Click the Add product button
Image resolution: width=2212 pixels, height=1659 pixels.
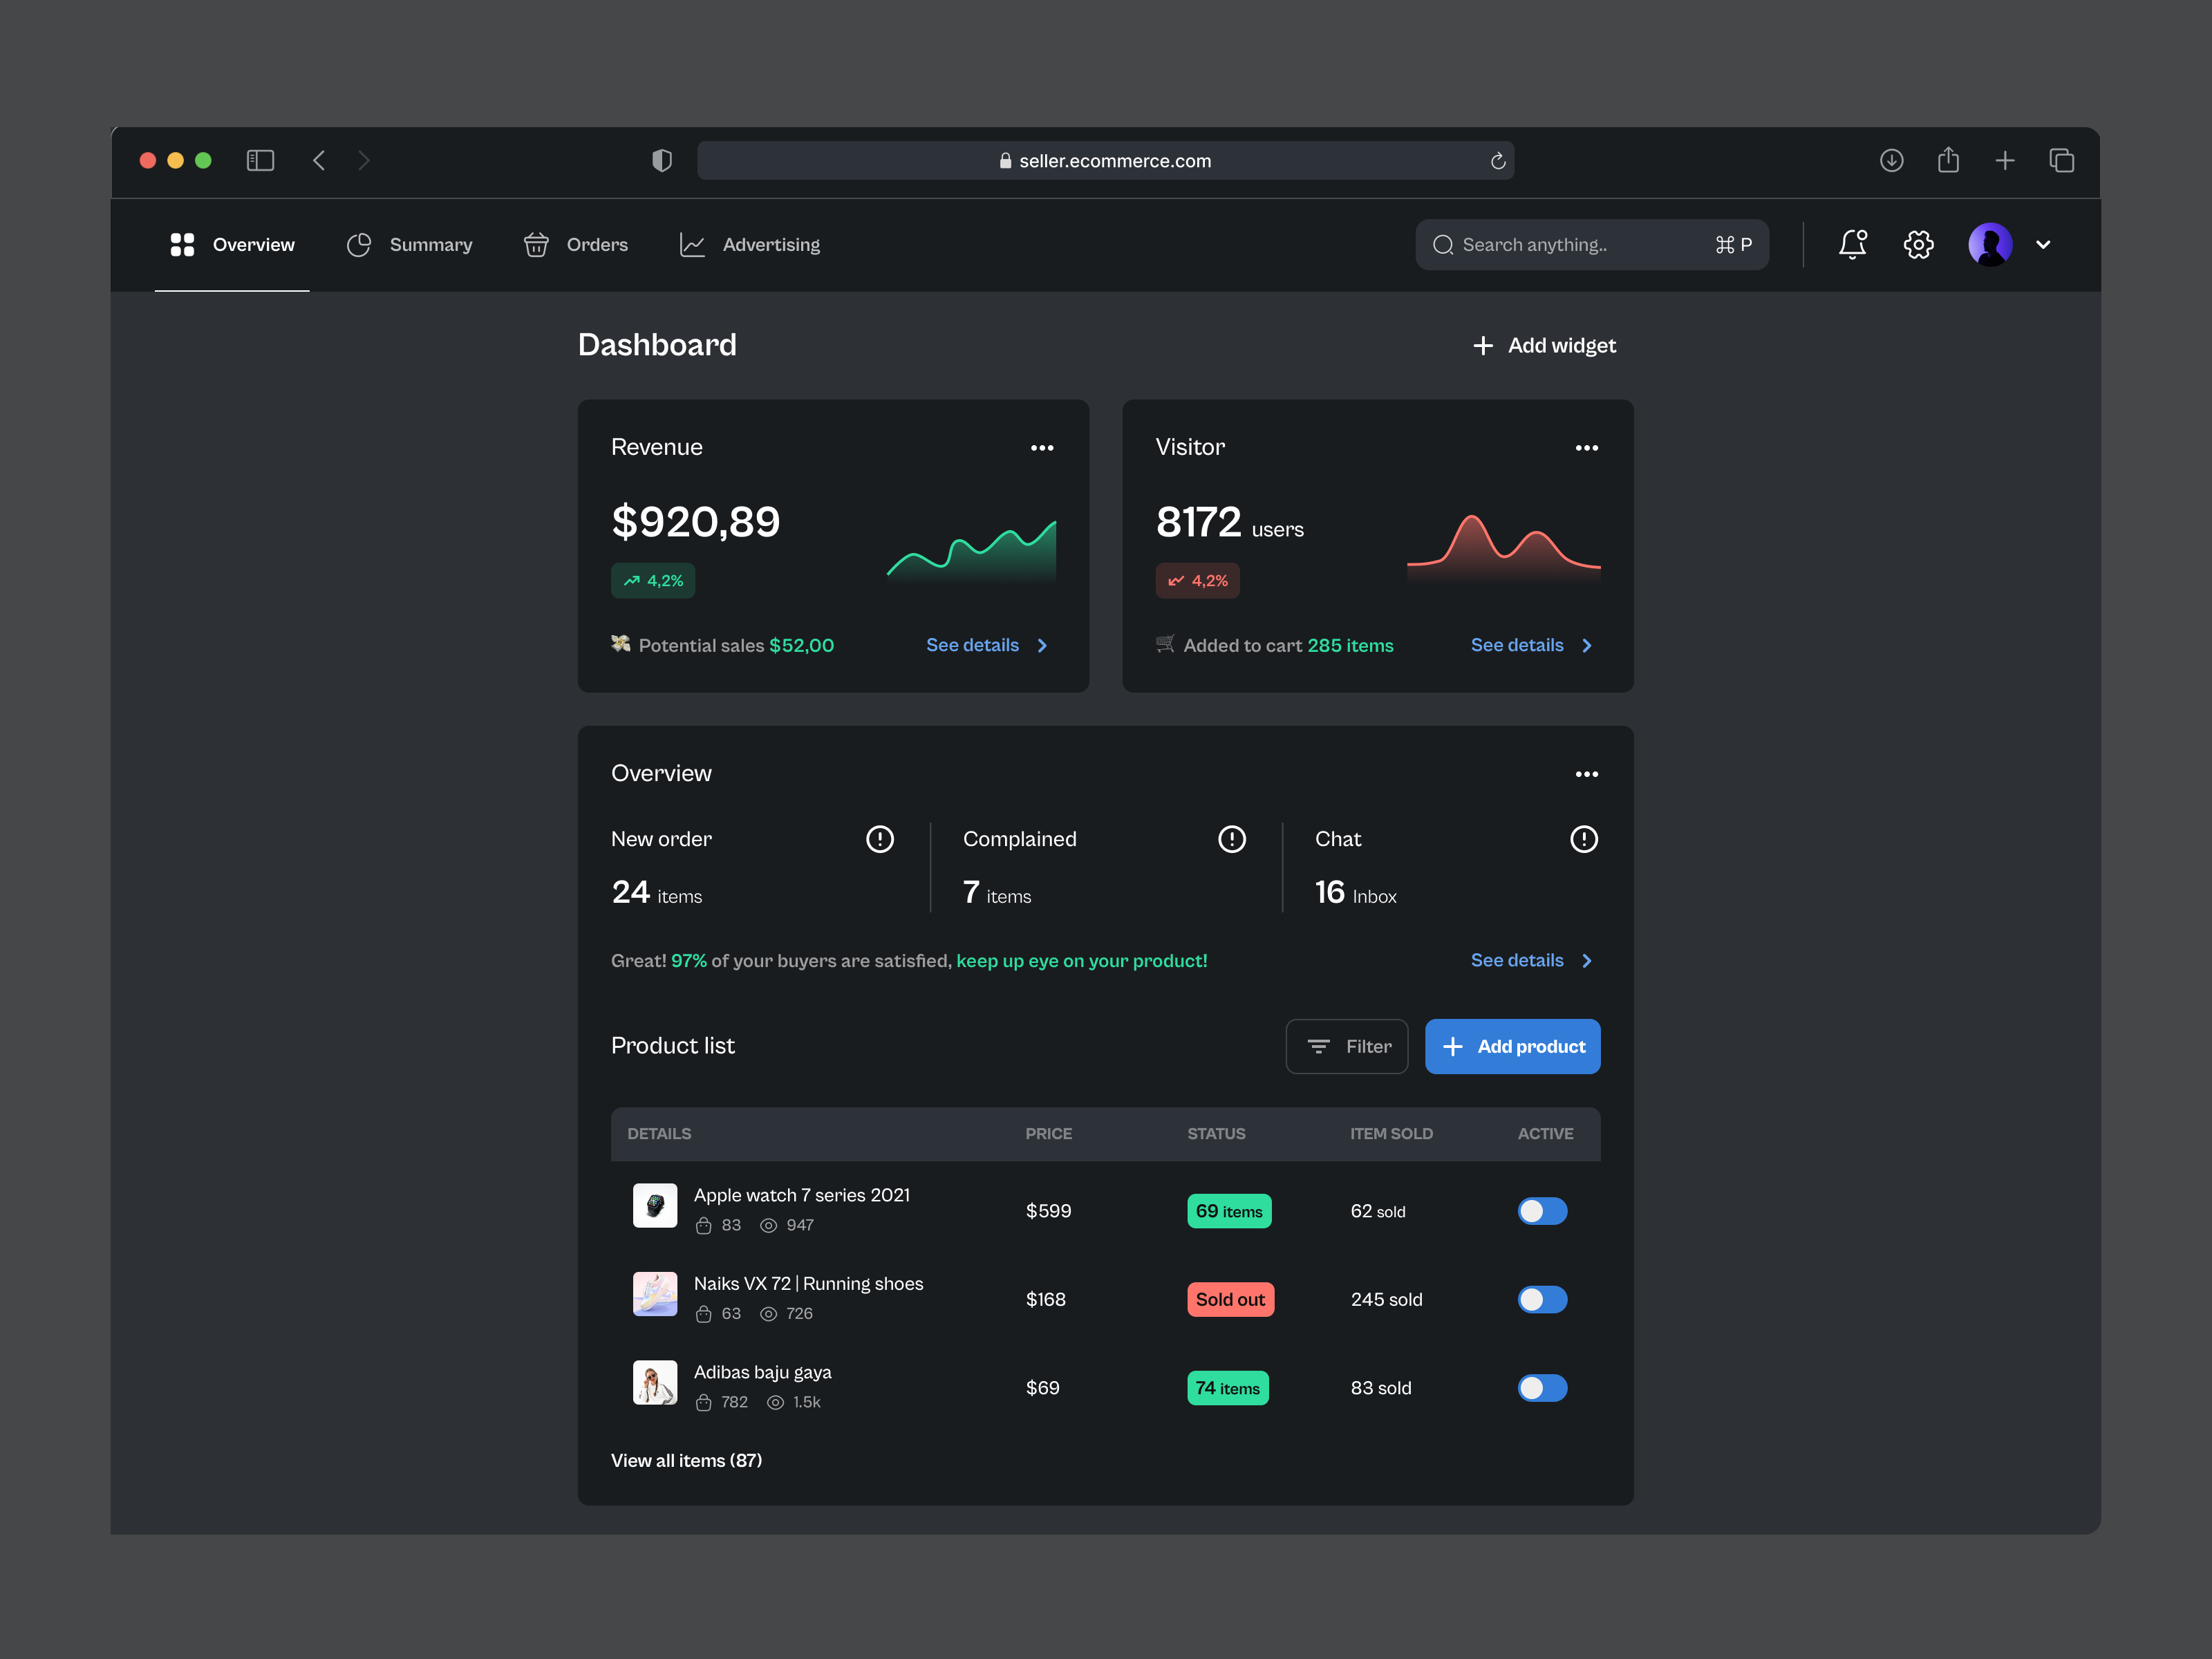click(1513, 1046)
